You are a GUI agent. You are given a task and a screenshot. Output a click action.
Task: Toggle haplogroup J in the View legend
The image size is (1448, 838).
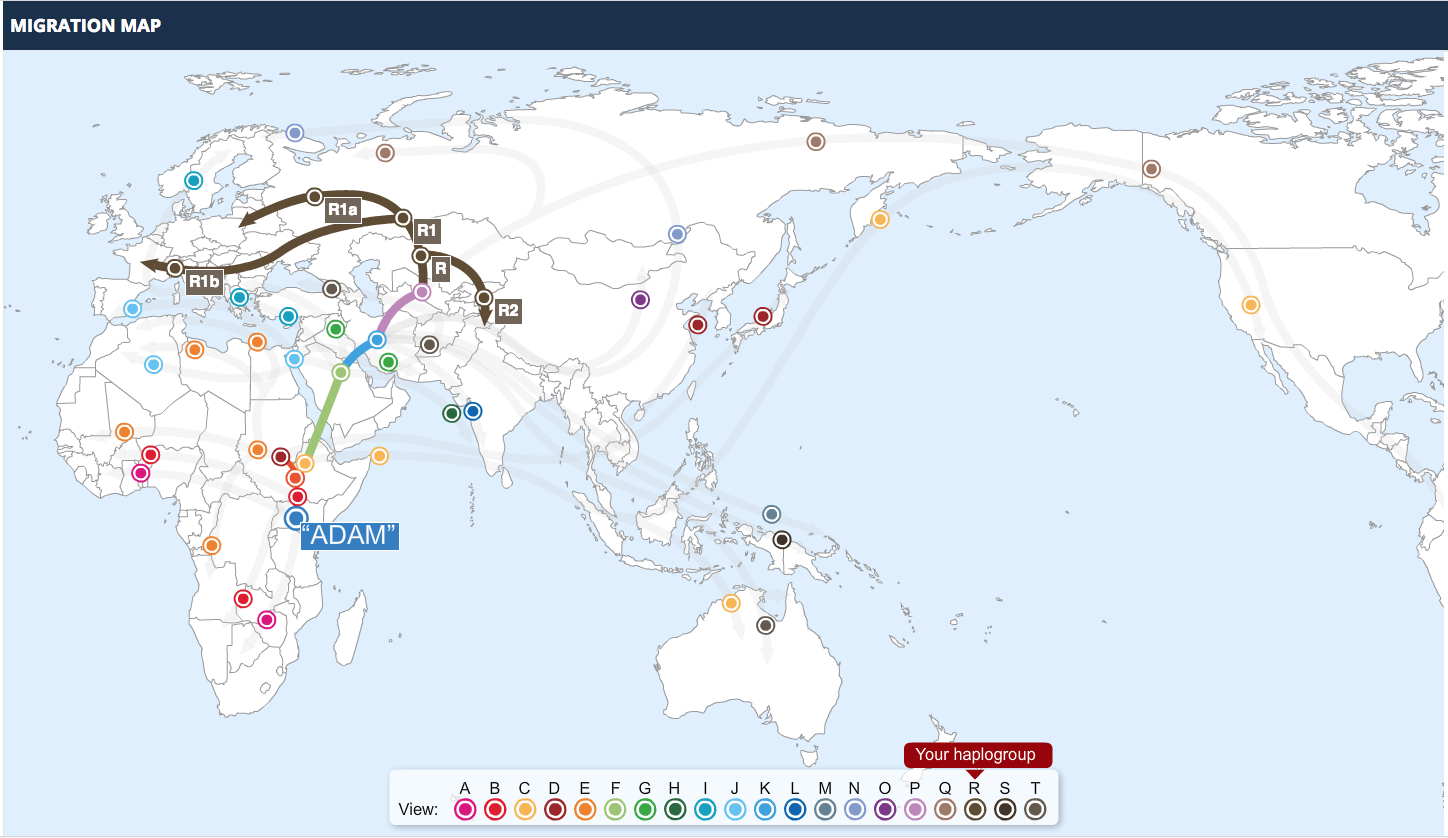tap(733, 811)
